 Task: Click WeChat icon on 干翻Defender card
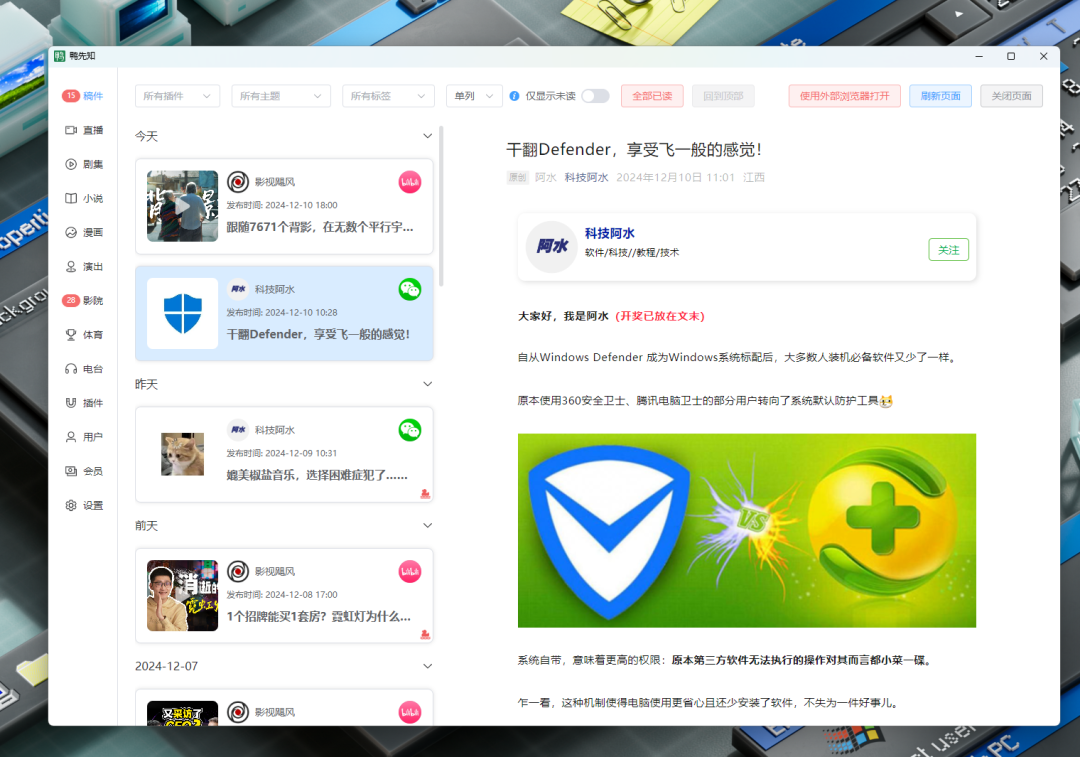coord(410,289)
